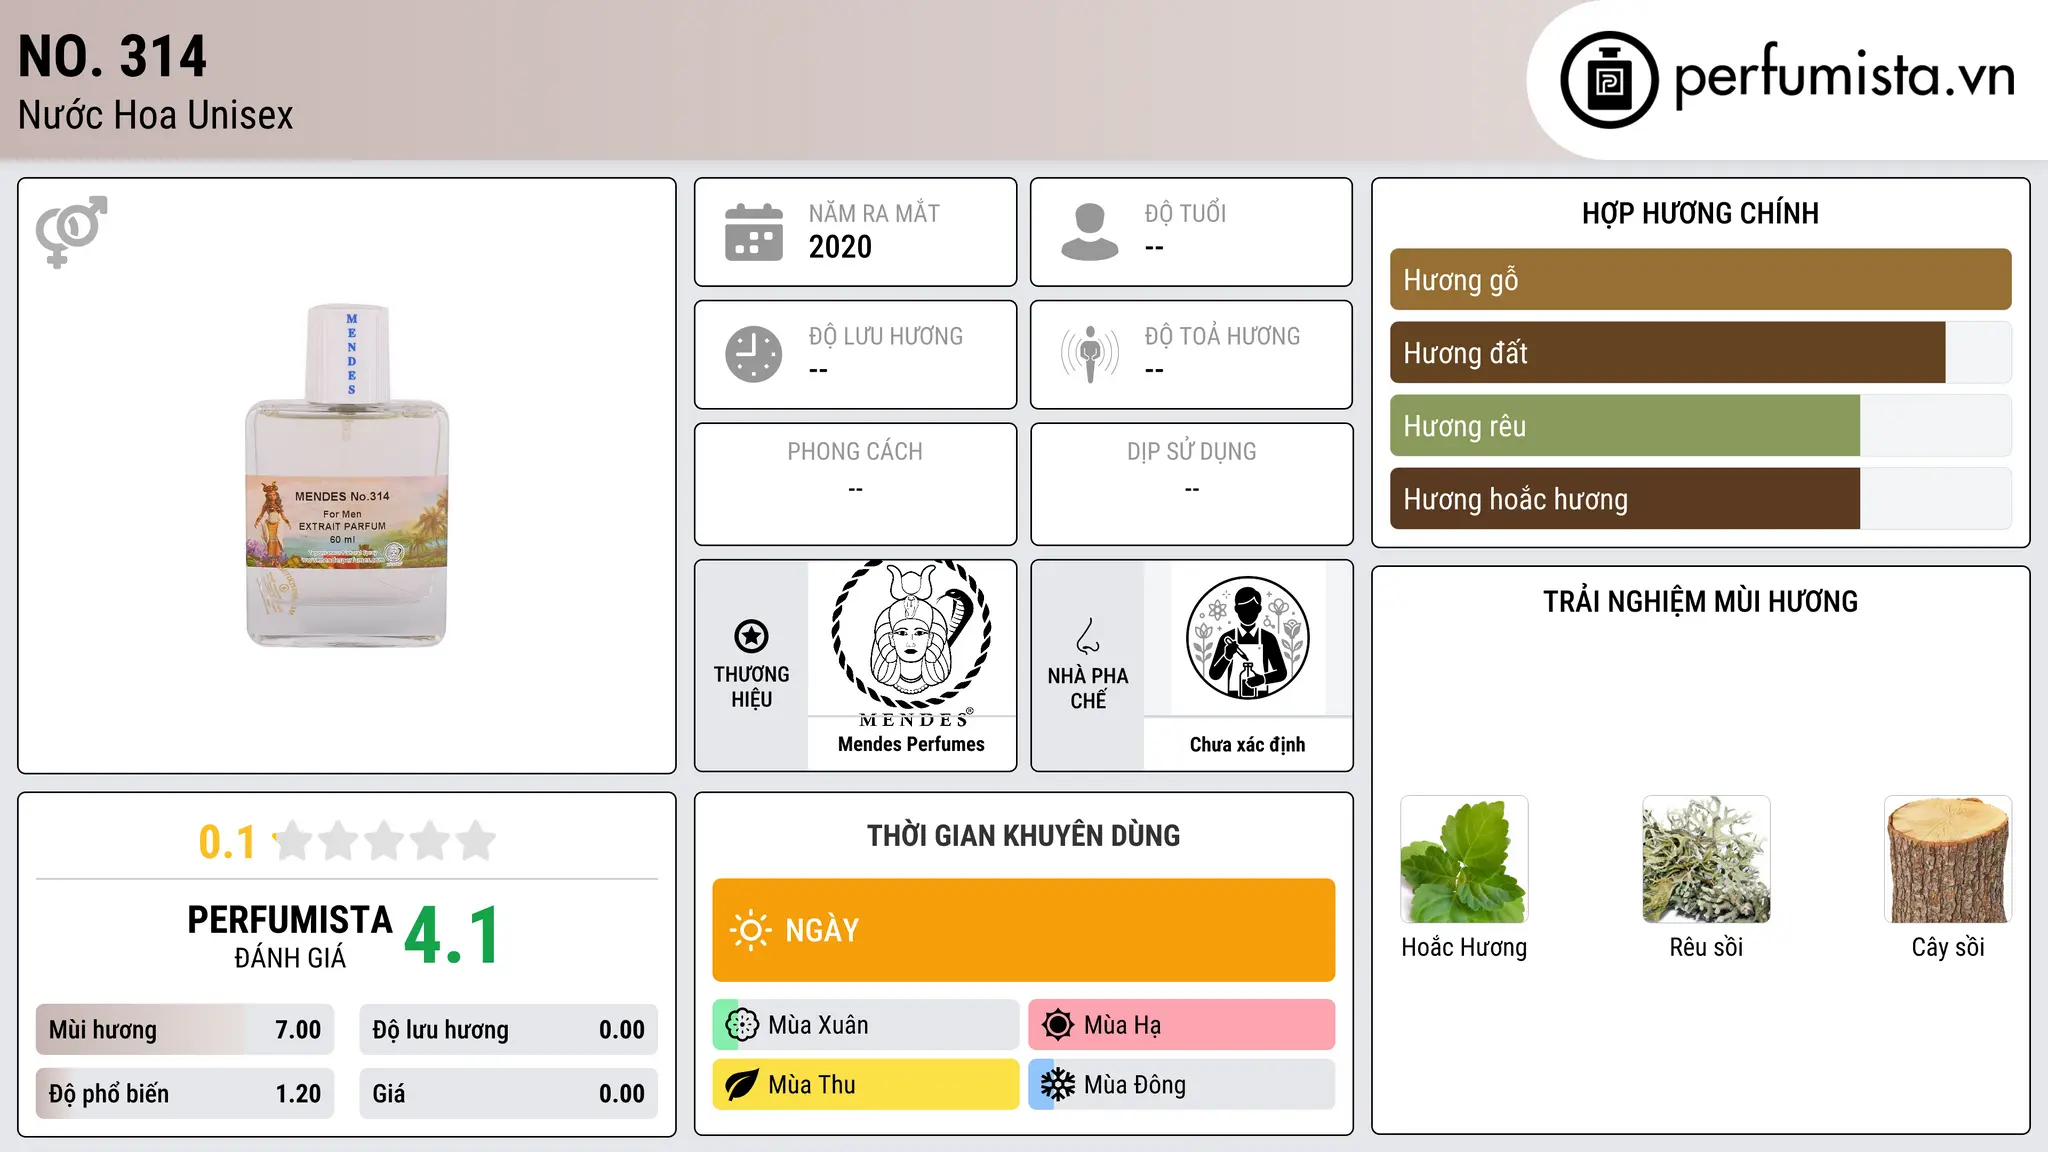The height and width of the screenshot is (1152, 2048).
Task: Click the Mùi hương score 7.00 row
Action: pos(185,1030)
